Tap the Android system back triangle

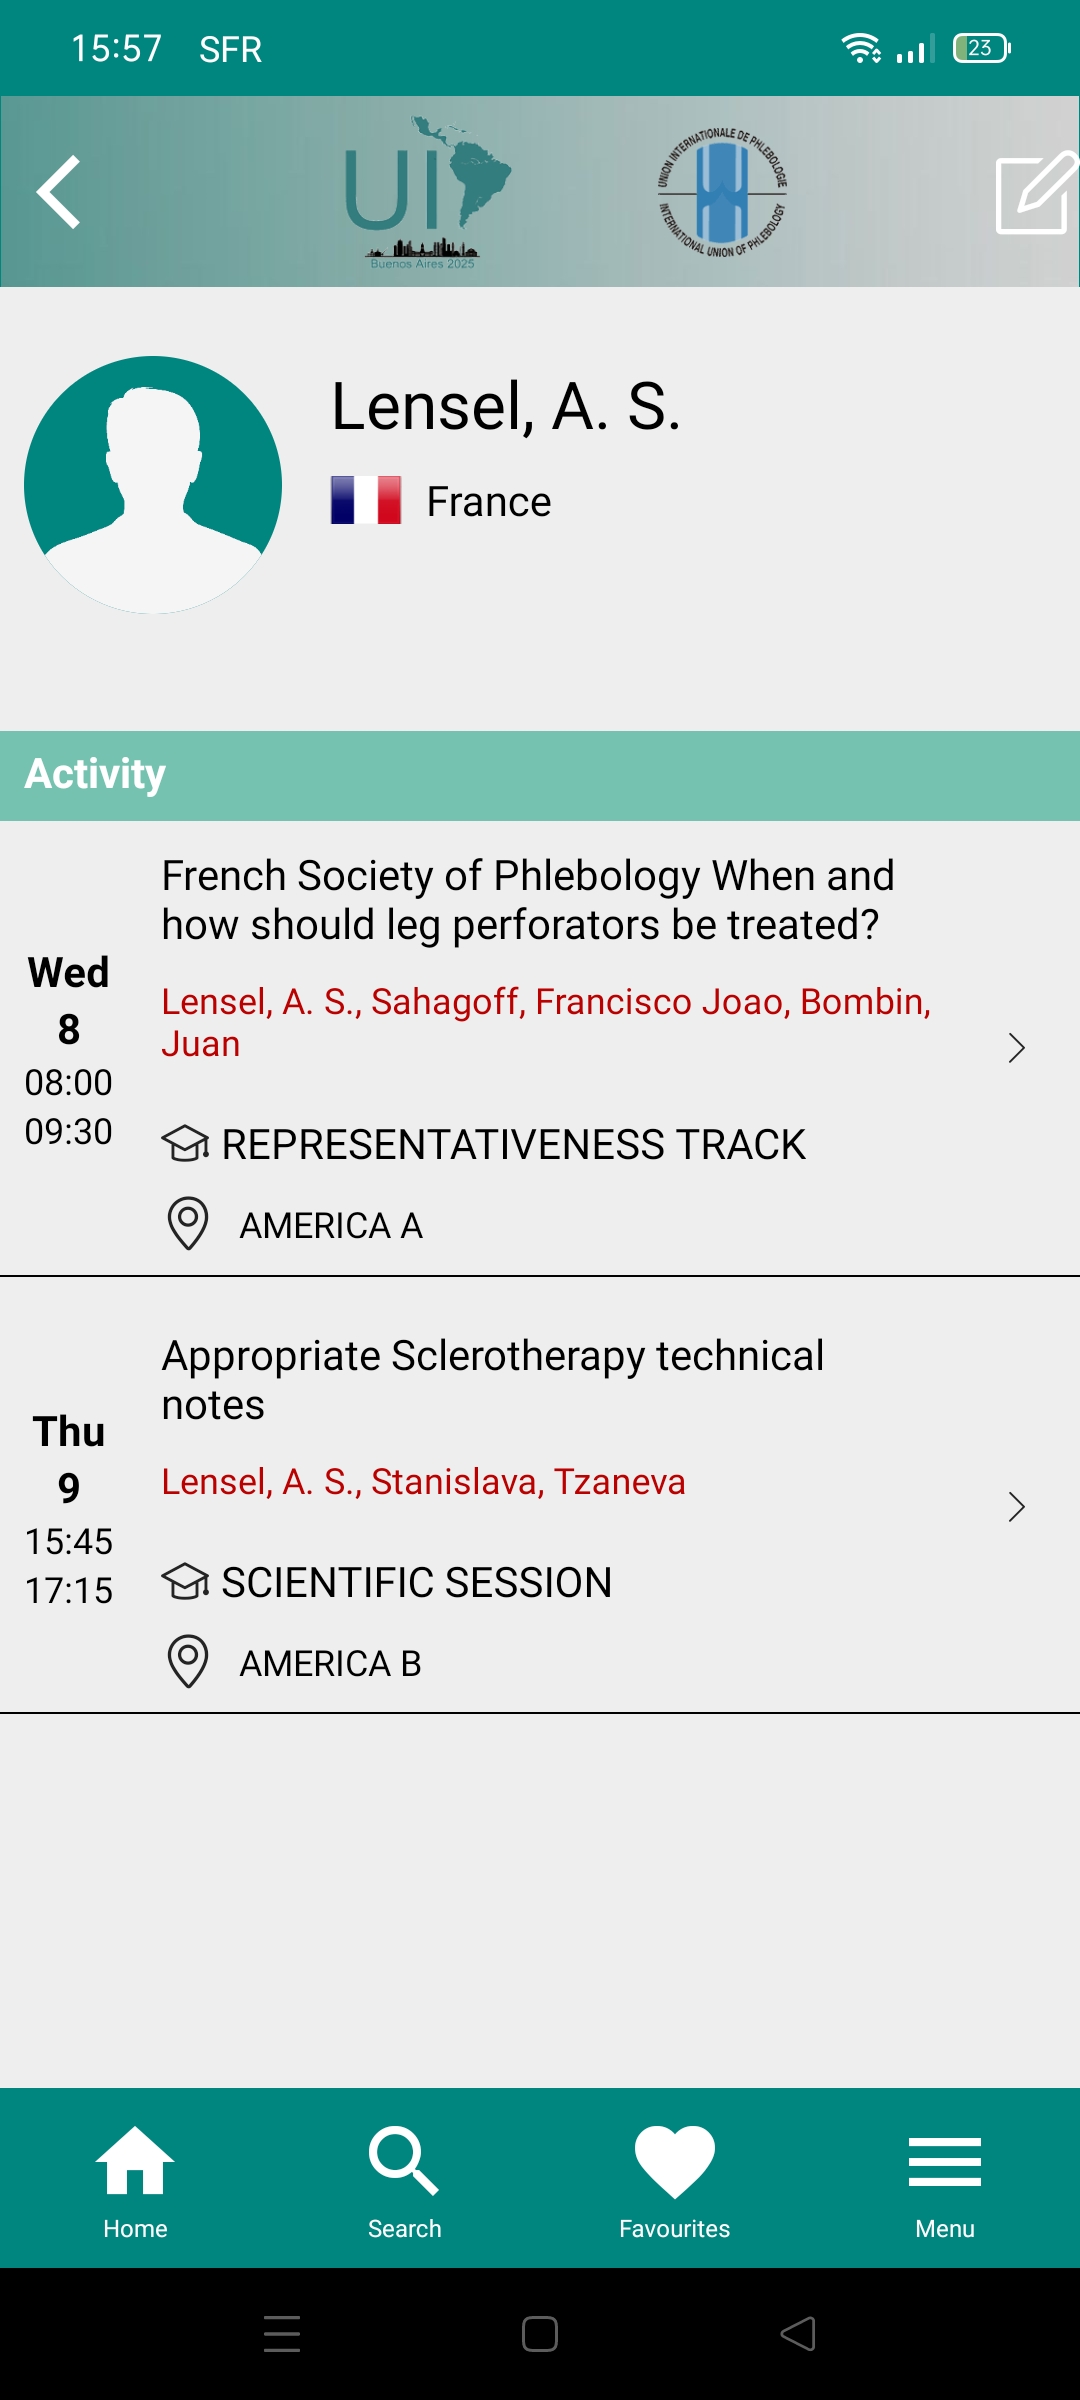pyautogui.click(x=798, y=2334)
